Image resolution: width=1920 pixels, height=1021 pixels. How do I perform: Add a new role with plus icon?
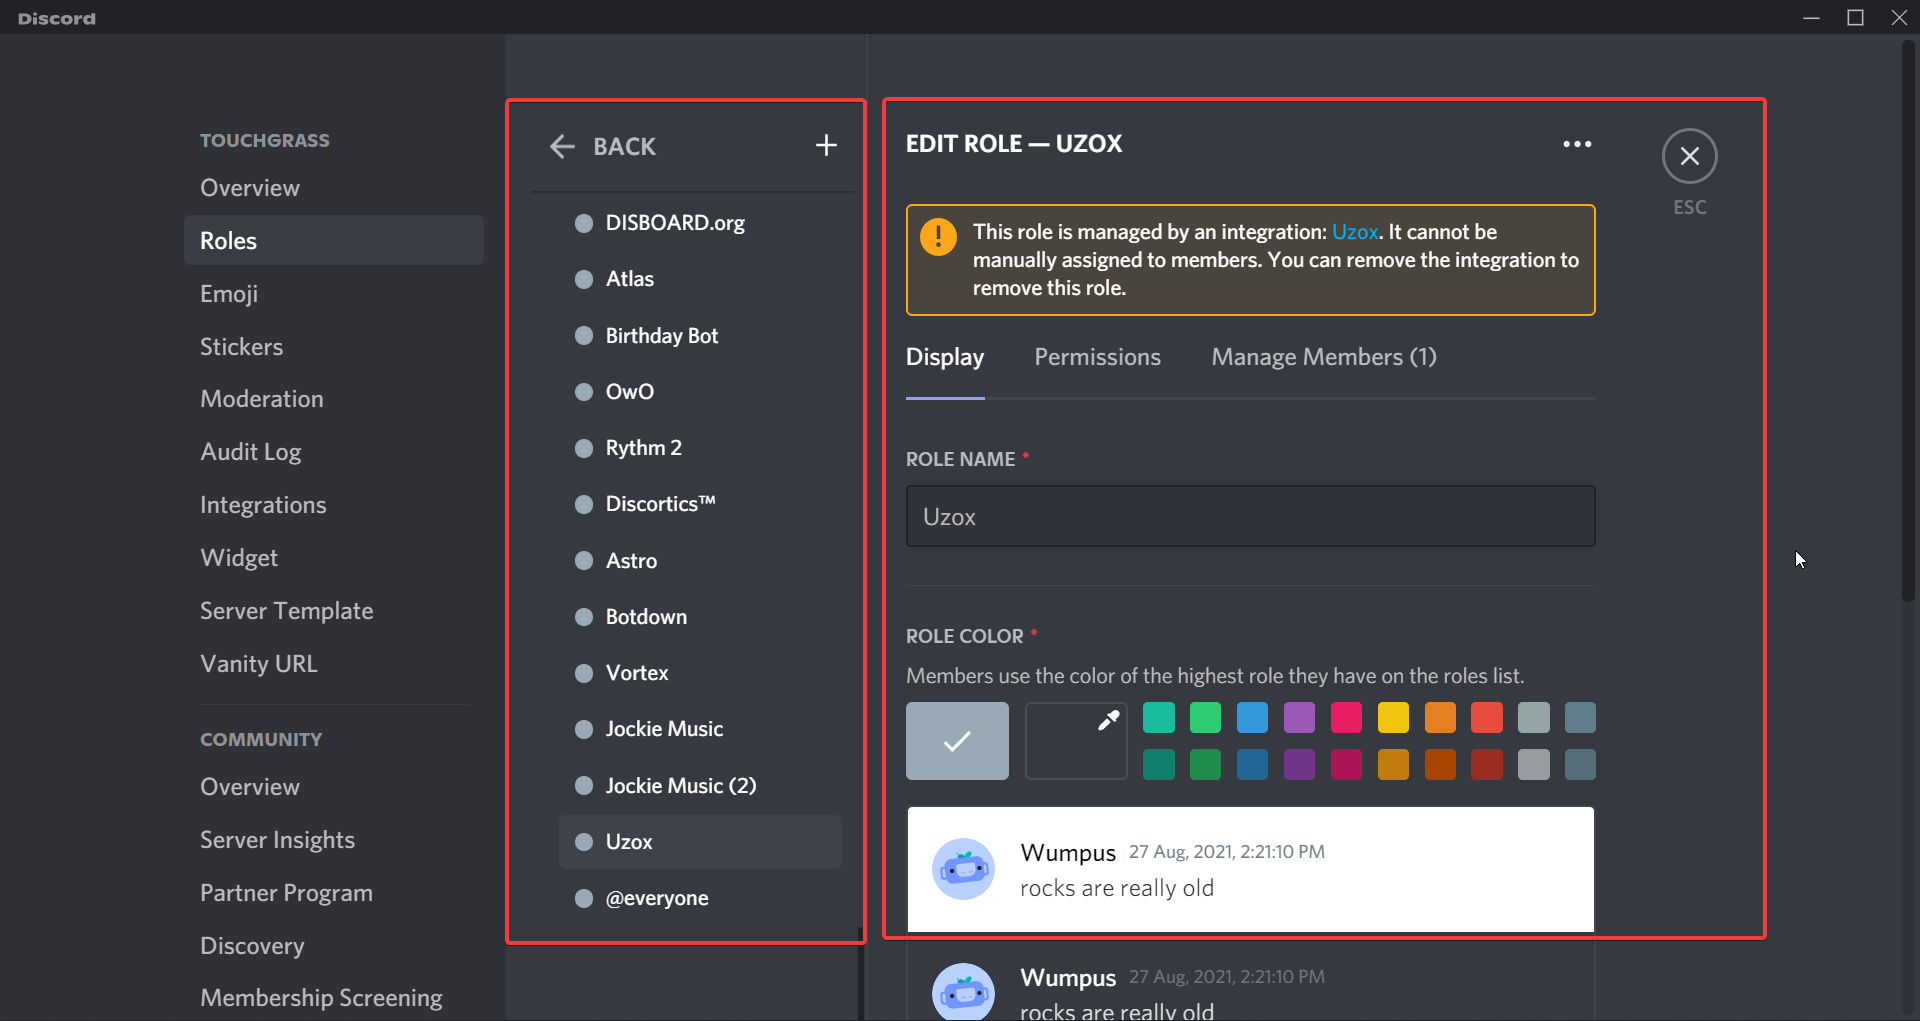[x=826, y=146]
